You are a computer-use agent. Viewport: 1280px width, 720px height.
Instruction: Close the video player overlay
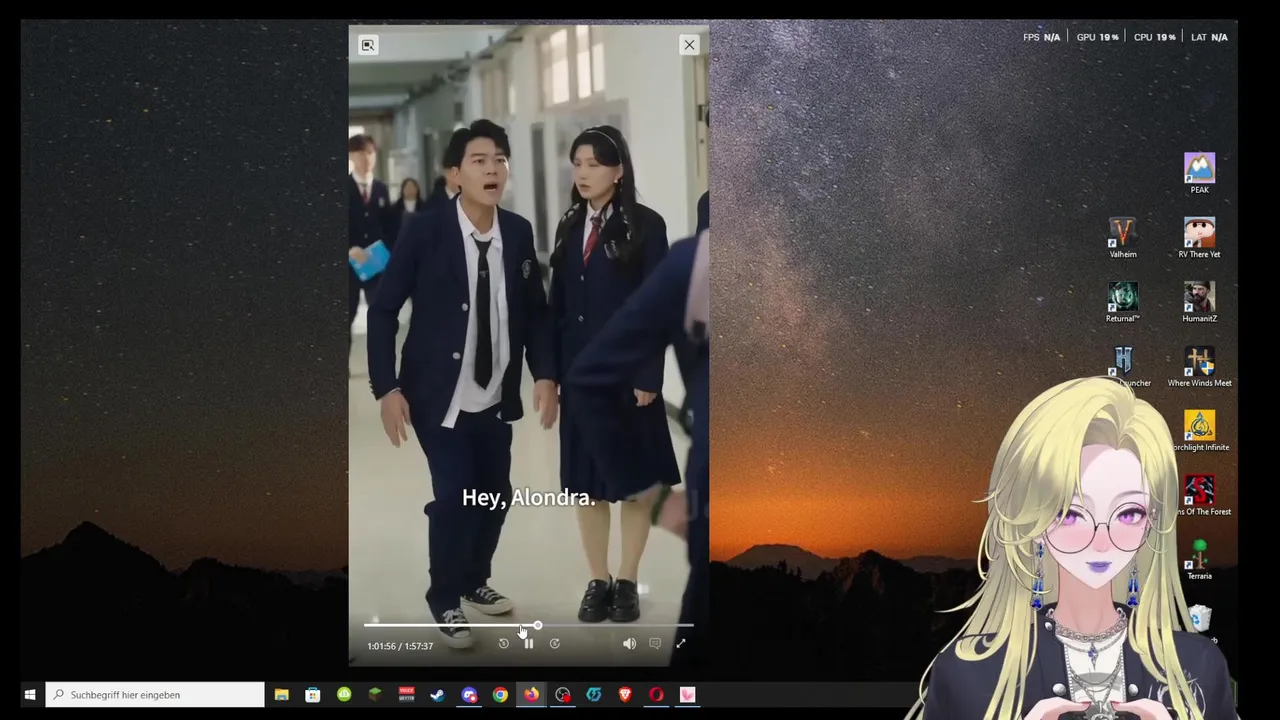[x=689, y=45]
